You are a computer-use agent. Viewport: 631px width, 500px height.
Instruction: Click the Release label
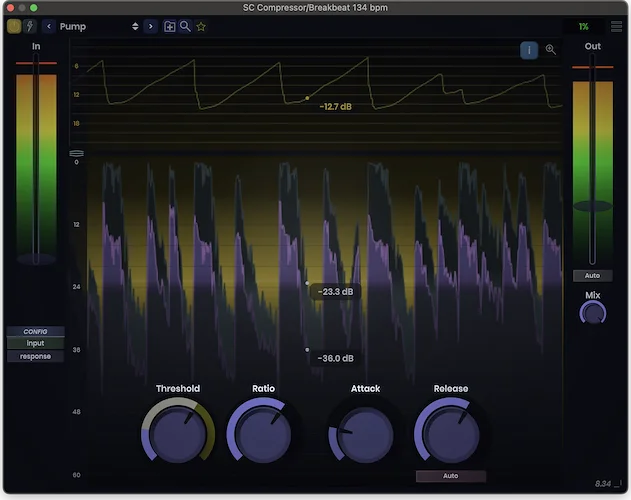[x=451, y=388]
